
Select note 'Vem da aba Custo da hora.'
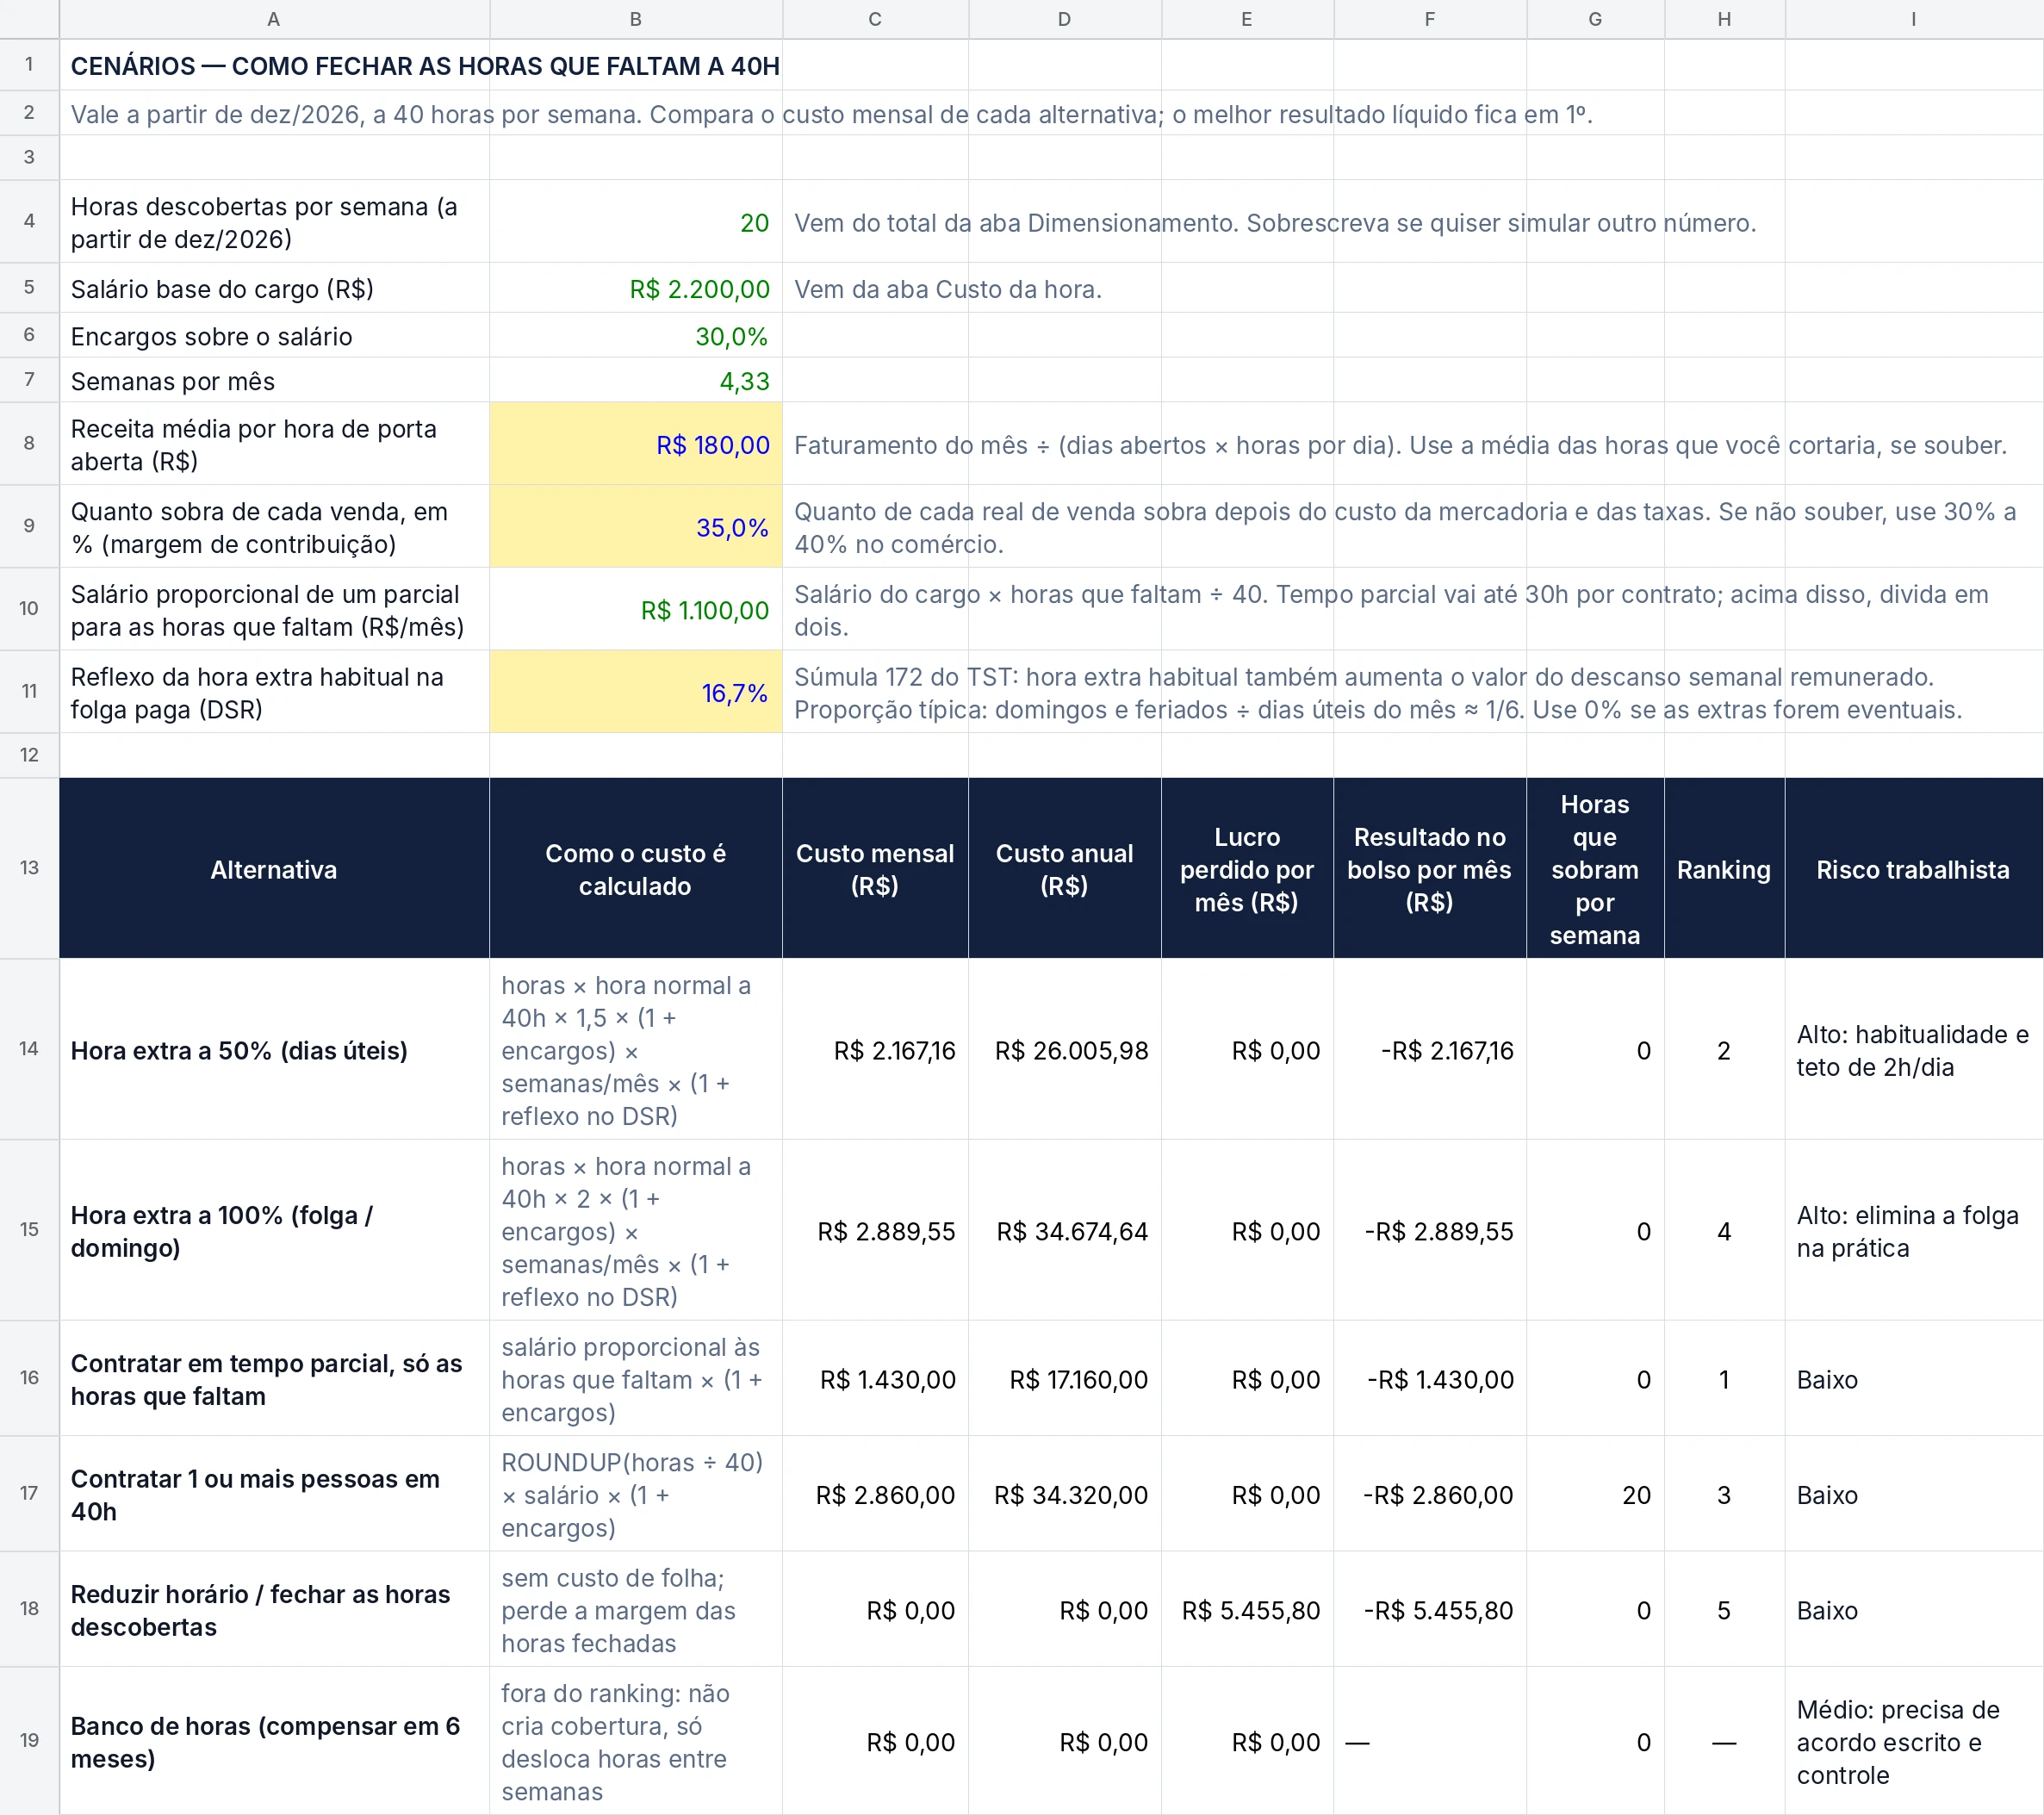(x=947, y=289)
